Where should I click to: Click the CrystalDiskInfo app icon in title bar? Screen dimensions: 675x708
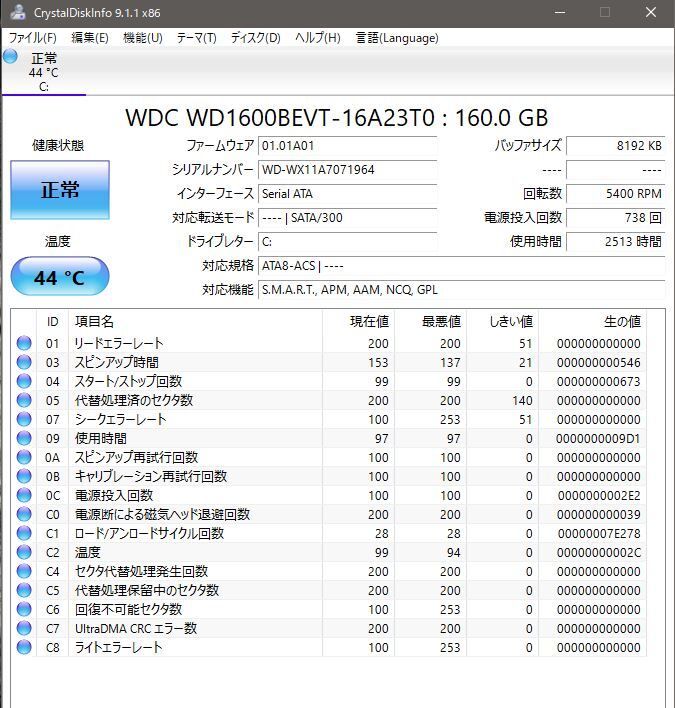[18, 12]
